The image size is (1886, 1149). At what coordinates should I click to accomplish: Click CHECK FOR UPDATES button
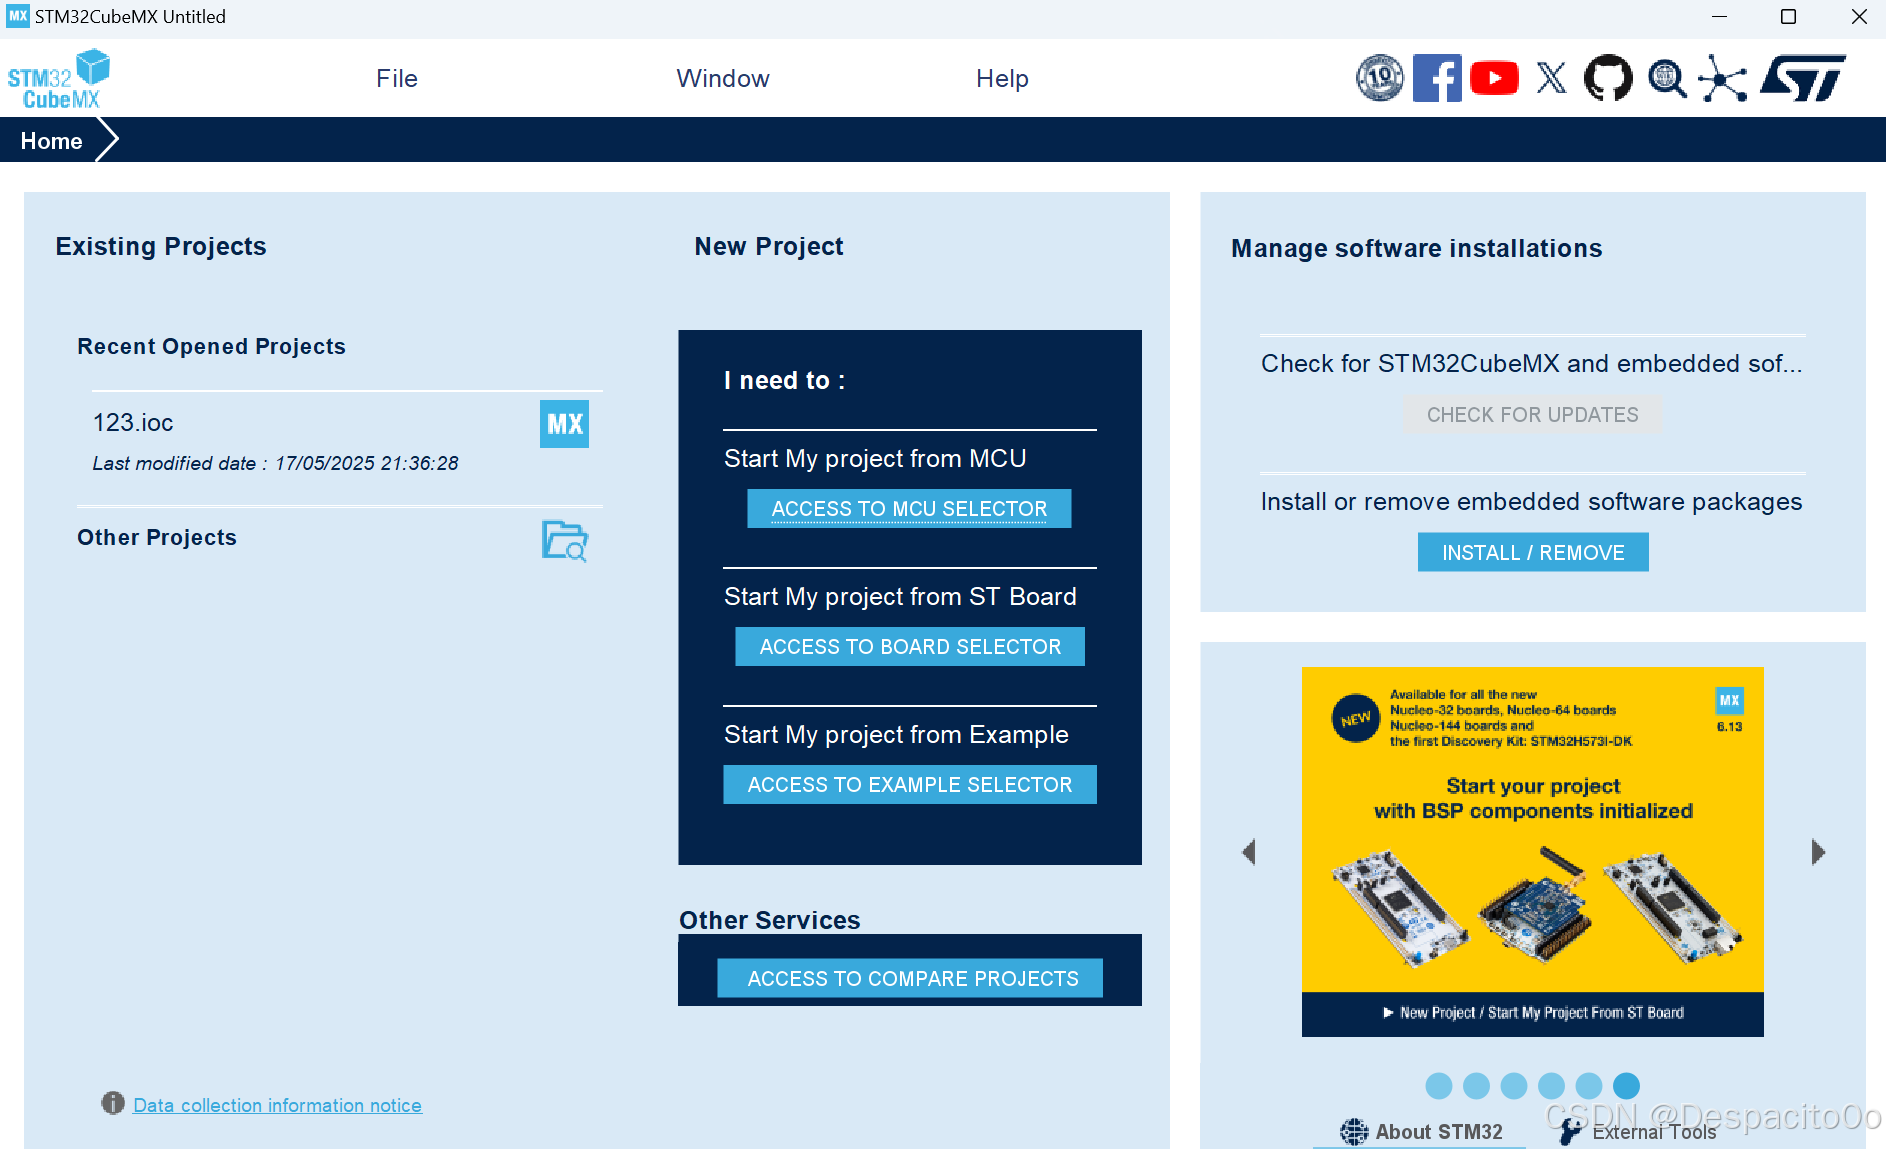click(1533, 415)
